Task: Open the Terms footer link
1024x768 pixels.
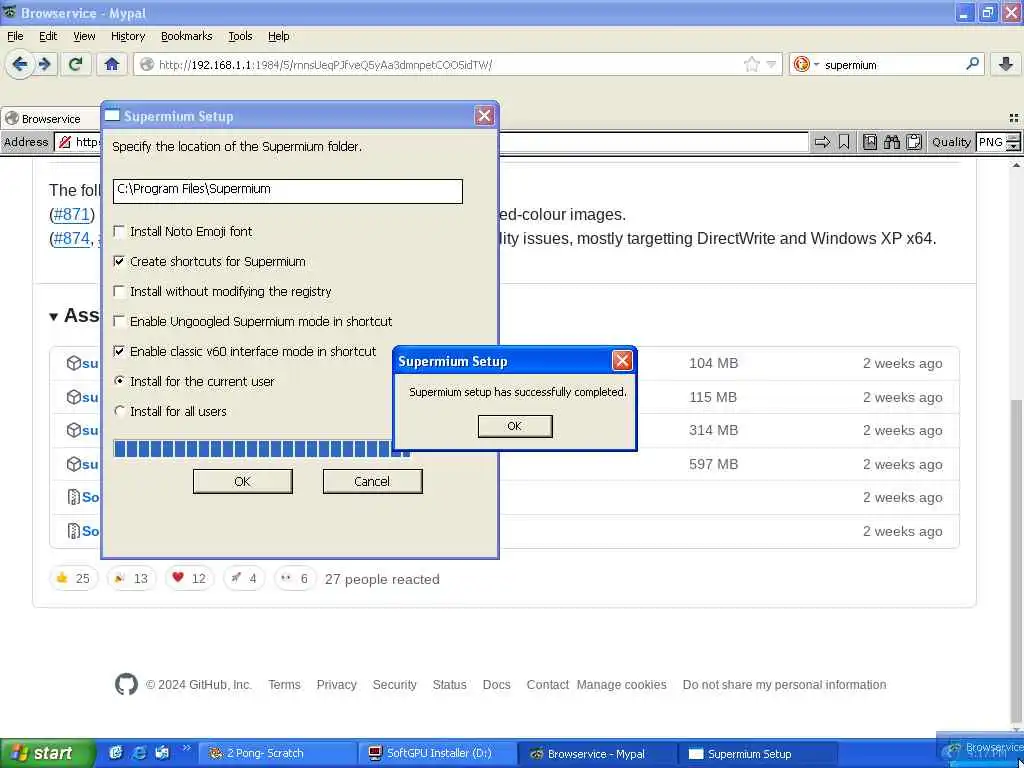Action: coord(284,684)
